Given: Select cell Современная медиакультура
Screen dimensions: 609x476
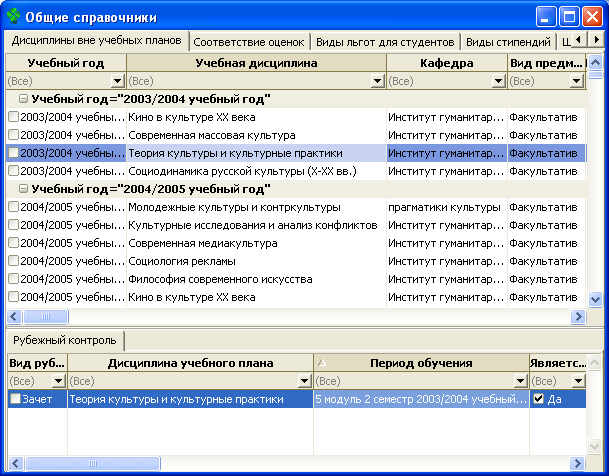Looking at the screenshot, I should point(256,243).
